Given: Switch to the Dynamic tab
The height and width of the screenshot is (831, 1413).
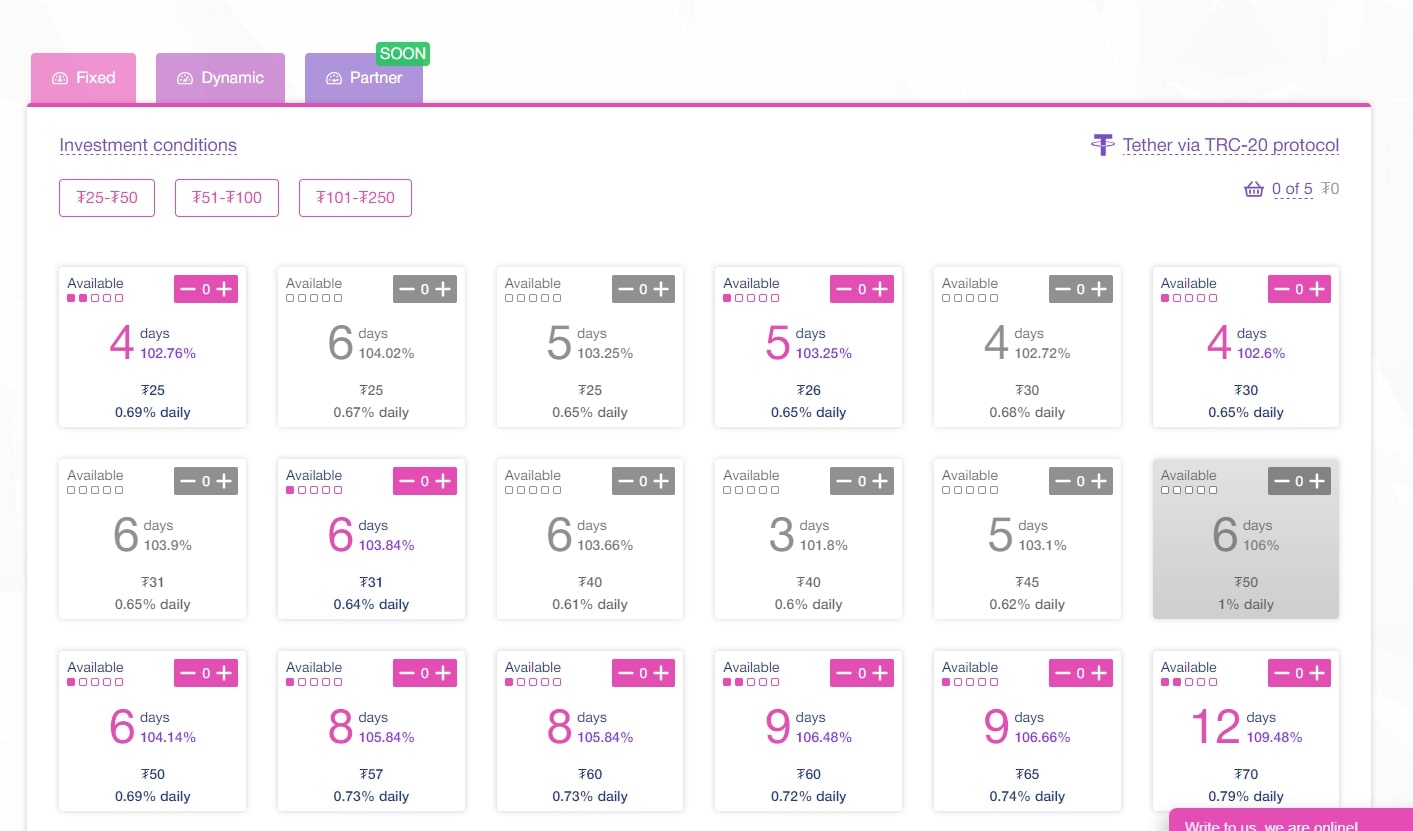Looking at the screenshot, I should 220,78.
